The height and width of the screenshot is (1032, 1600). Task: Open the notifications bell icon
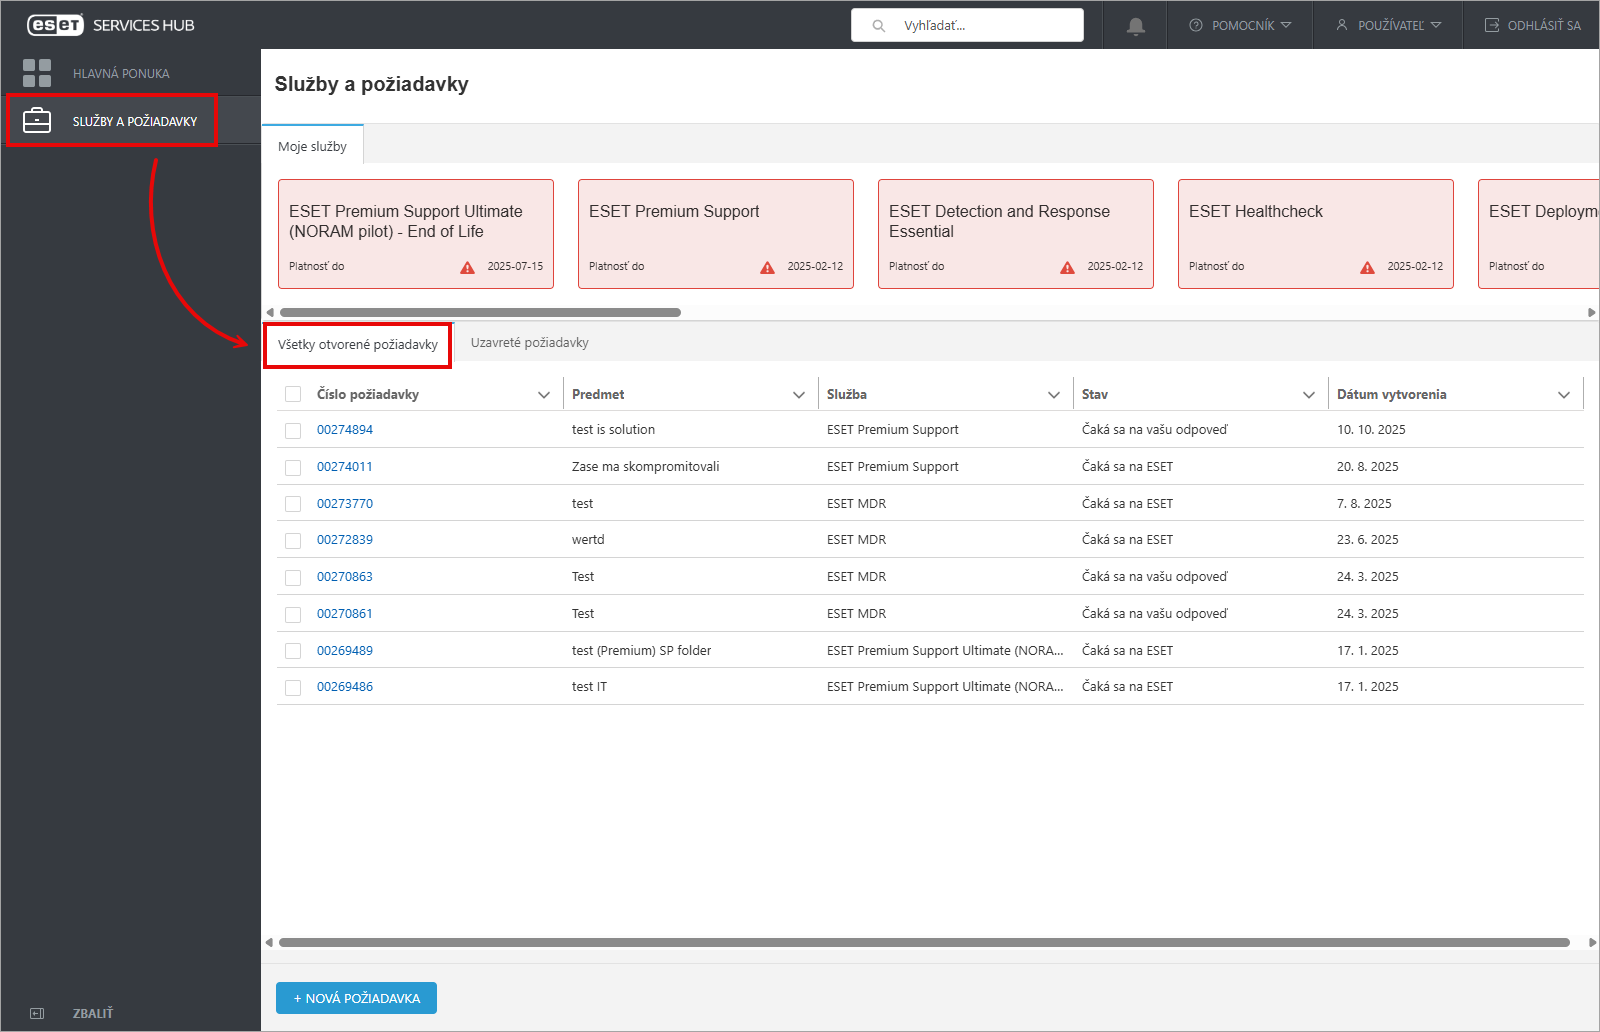coord(1135,26)
